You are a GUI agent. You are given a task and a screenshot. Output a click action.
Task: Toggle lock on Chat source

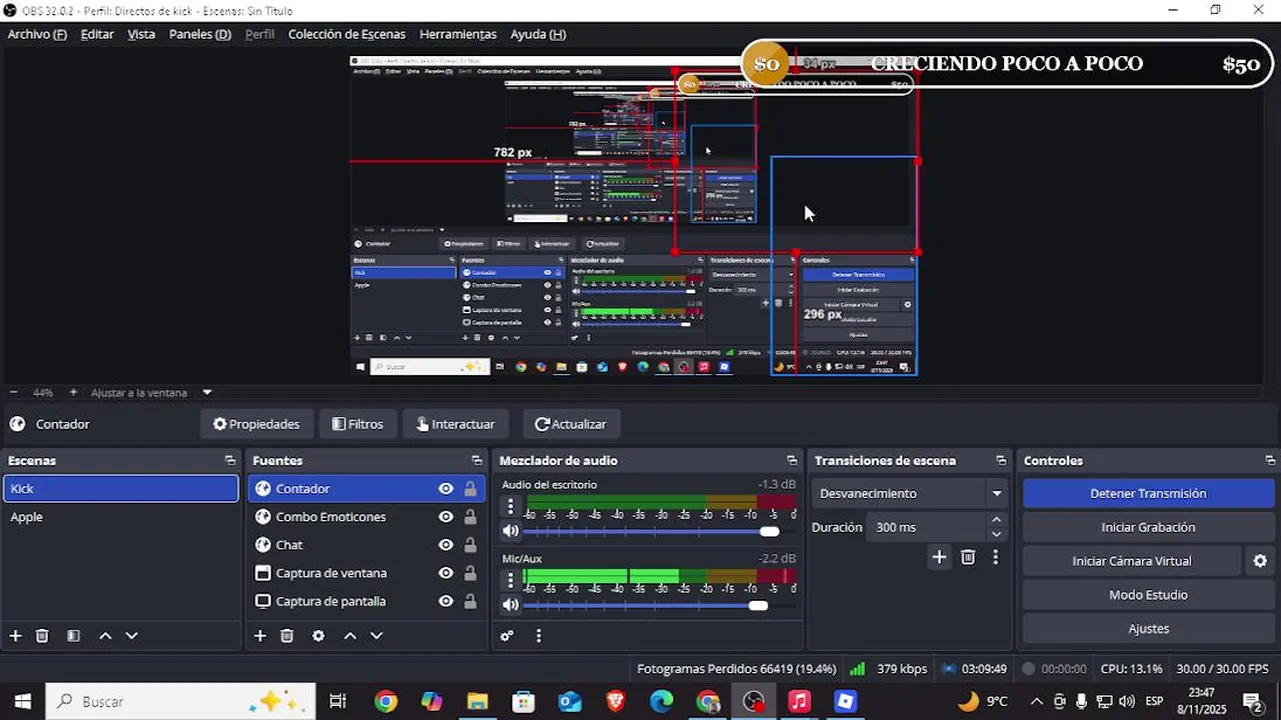coord(470,545)
